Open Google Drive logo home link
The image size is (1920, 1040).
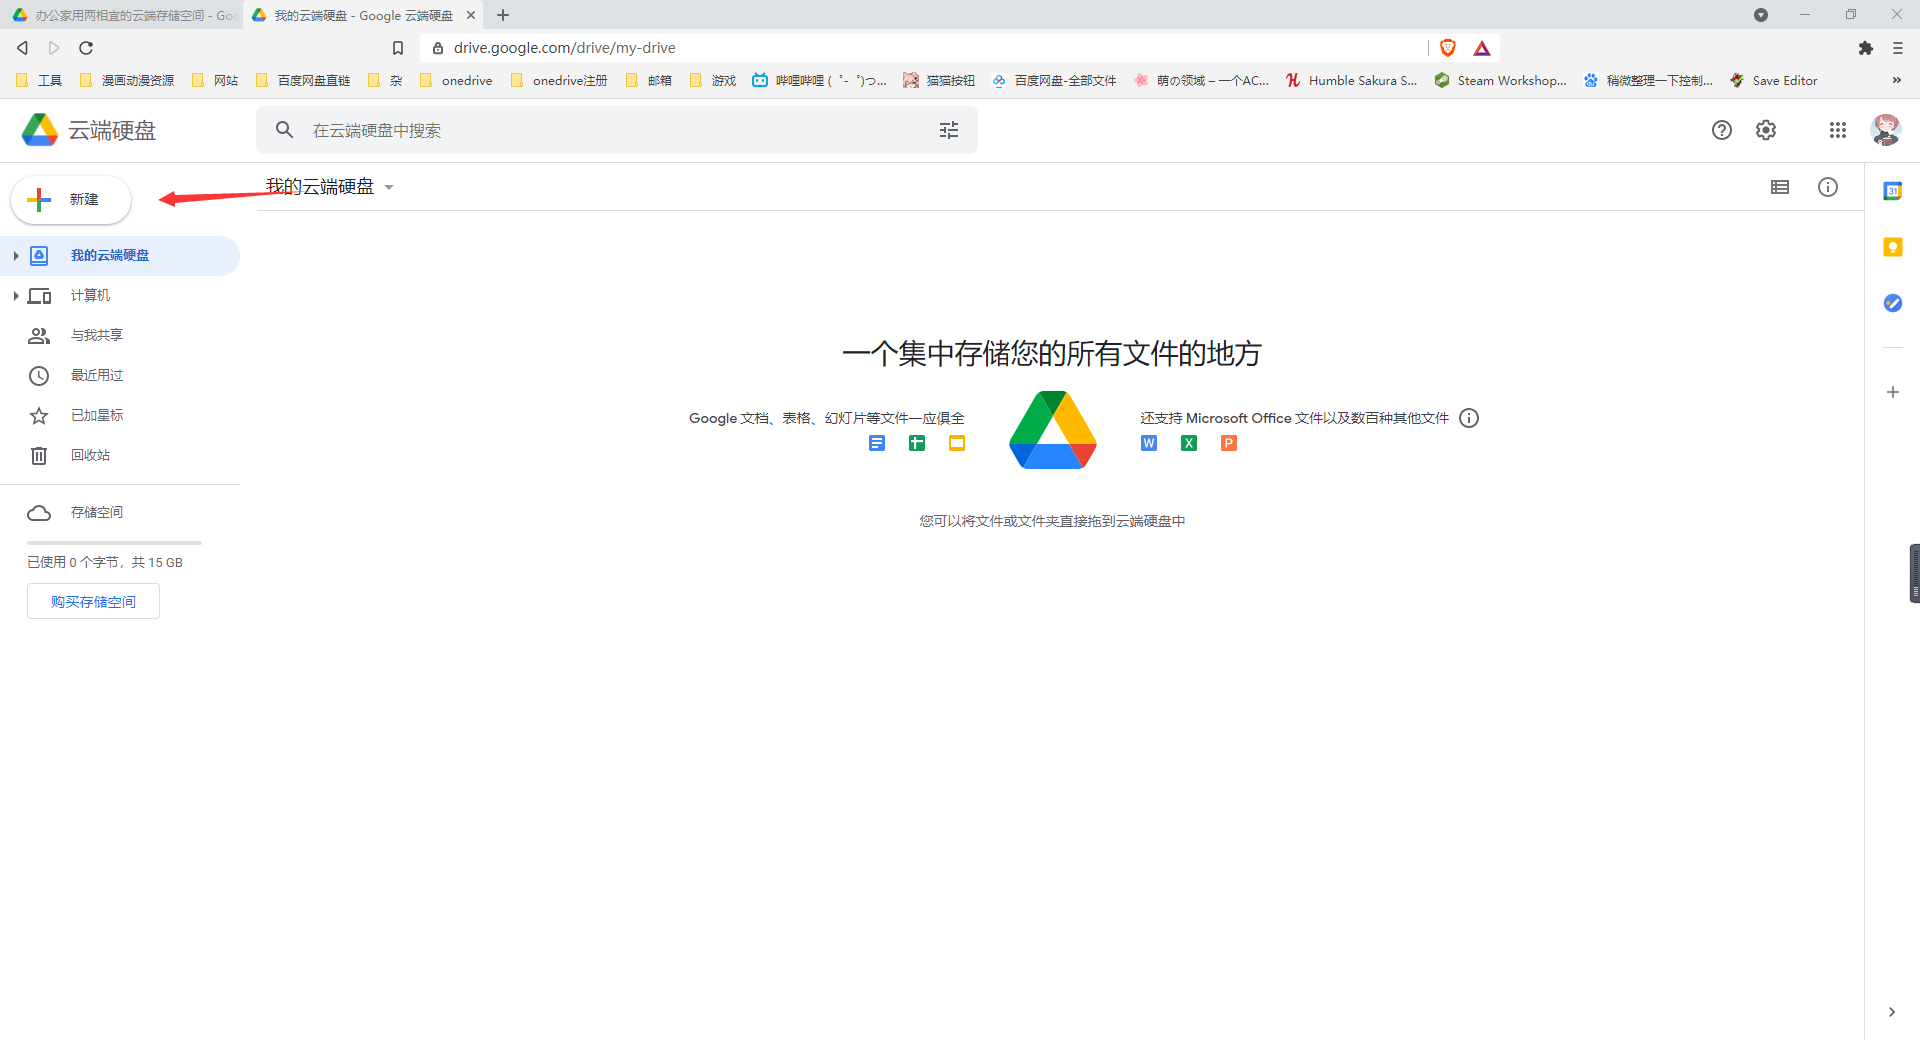coord(89,130)
